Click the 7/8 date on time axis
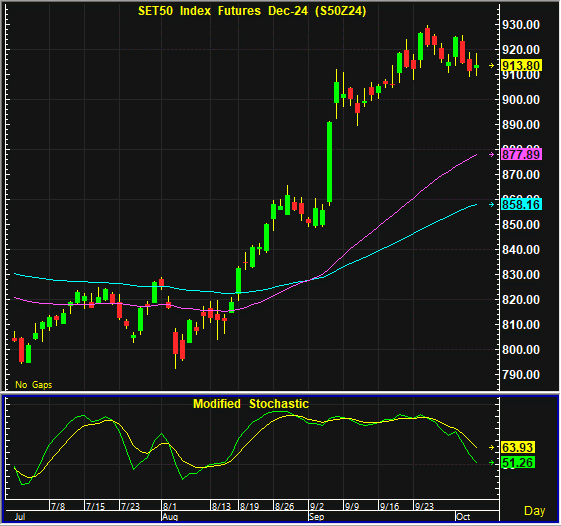Image resolution: width=561 pixels, height=526 pixels. [x=58, y=506]
